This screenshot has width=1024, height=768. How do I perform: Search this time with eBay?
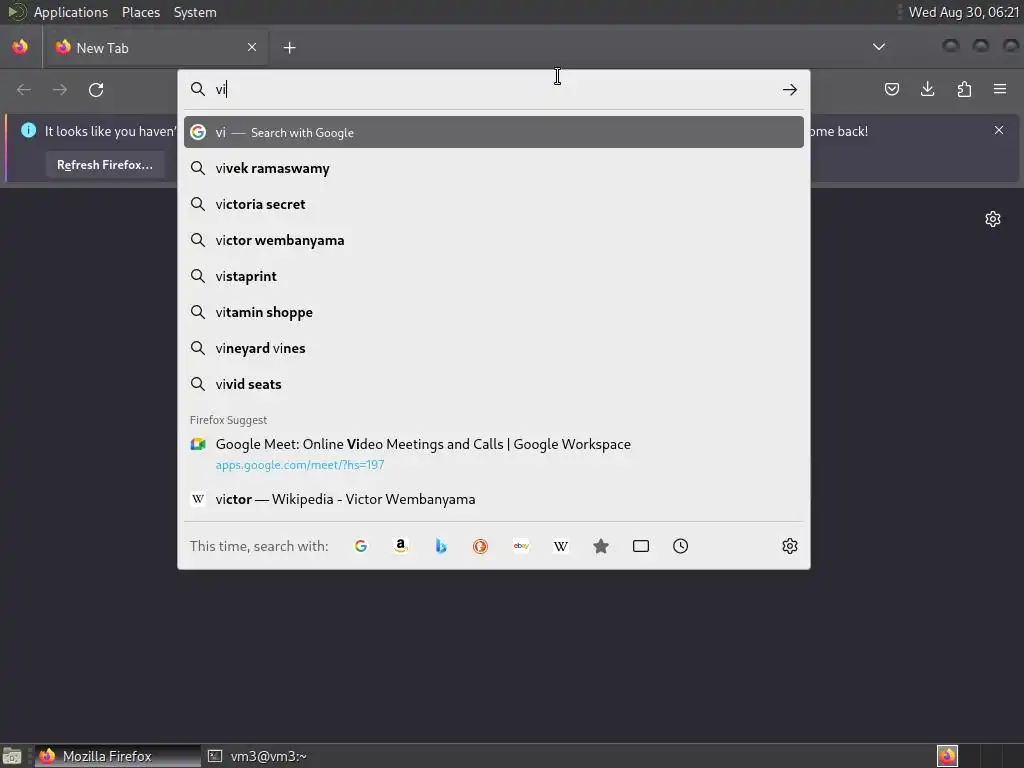pyautogui.click(x=520, y=546)
